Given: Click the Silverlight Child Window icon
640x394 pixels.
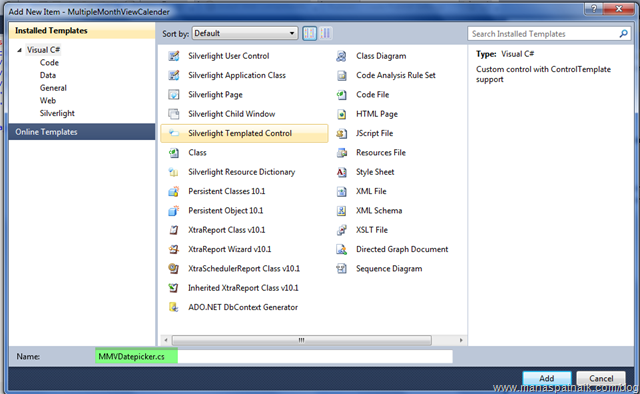Looking at the screenshot, I should pyautogui.click(x=174, y=114).
